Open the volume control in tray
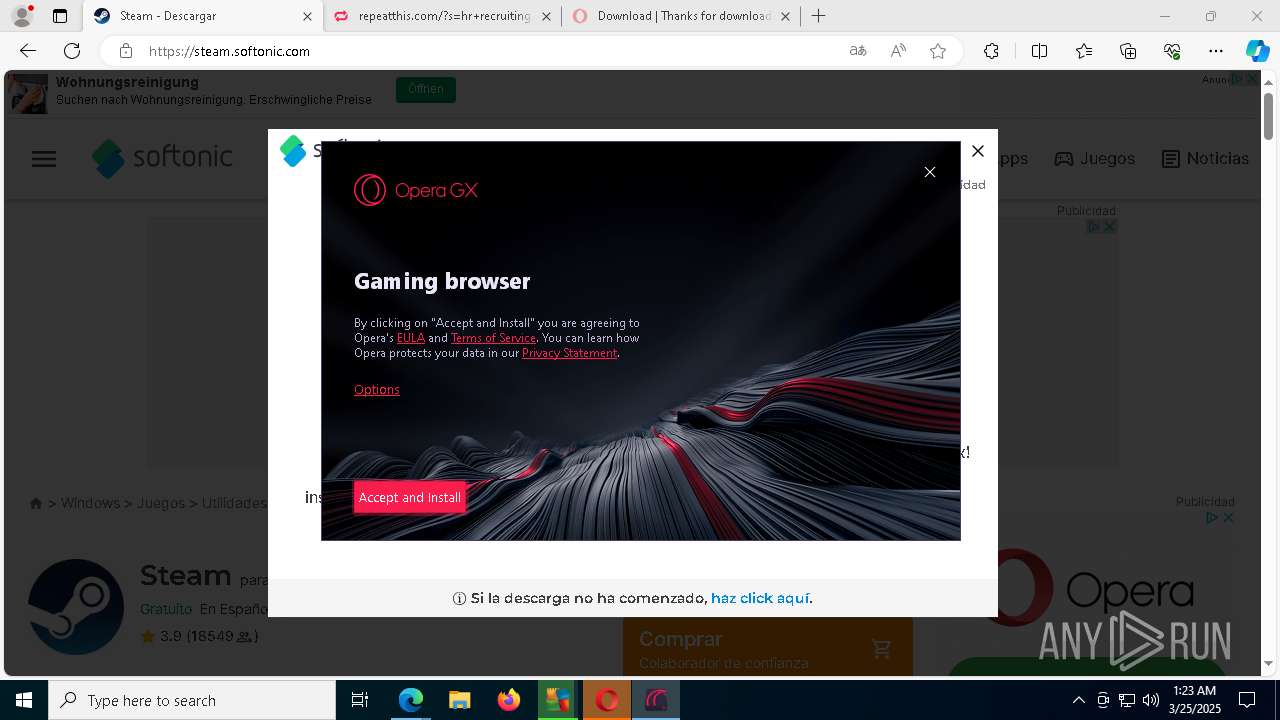1280x720 pixels. (1150, 700)
